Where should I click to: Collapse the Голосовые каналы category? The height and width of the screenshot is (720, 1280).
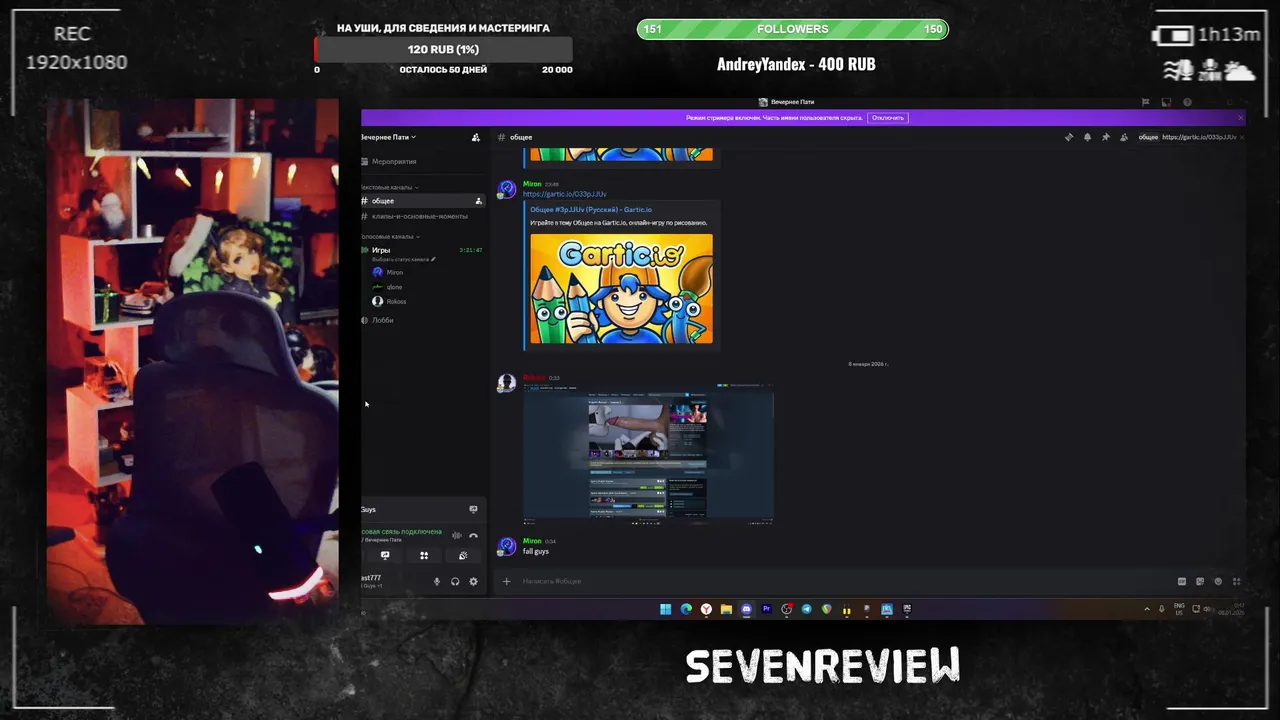[x=390, y=236]
